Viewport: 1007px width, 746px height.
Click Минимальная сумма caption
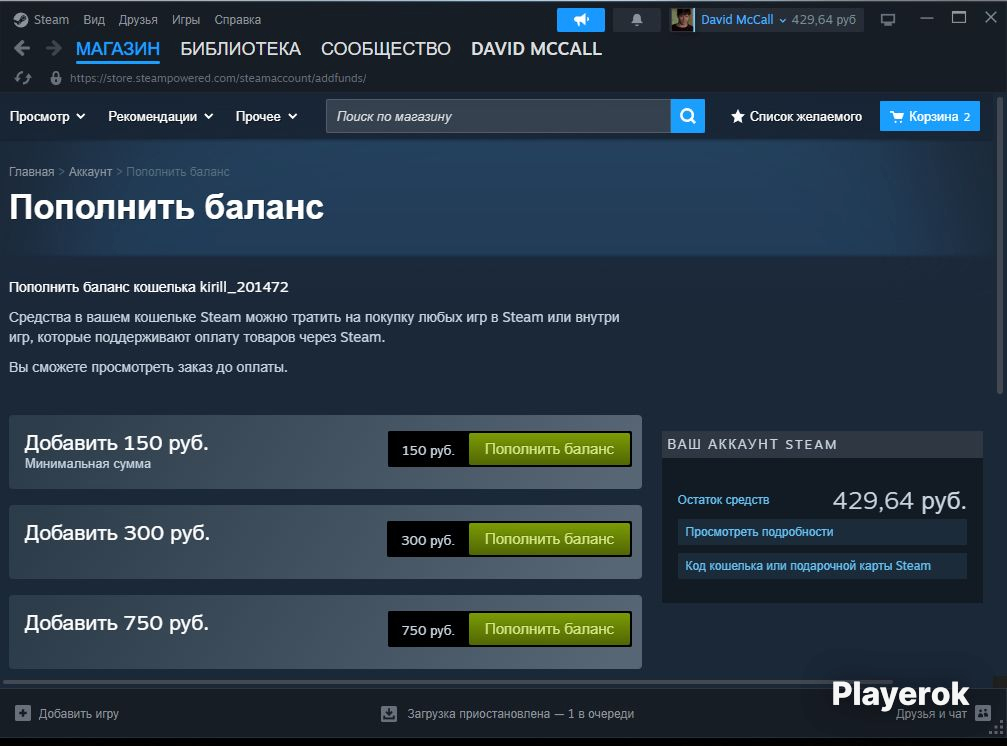tap(88, 464)
